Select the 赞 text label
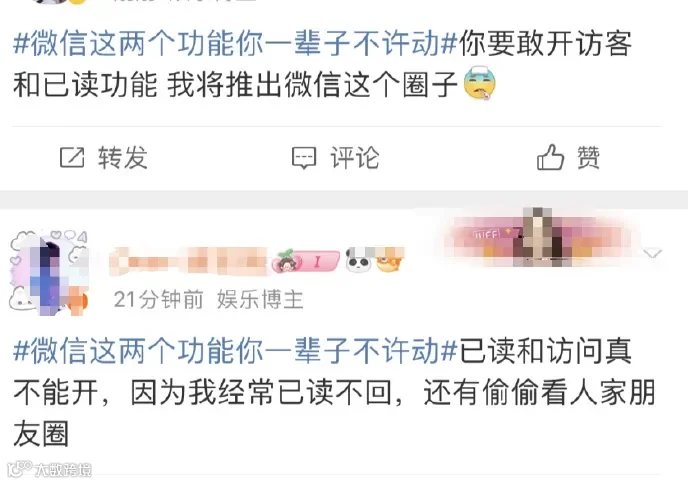The image size is (690, 484). coord(588,158)
